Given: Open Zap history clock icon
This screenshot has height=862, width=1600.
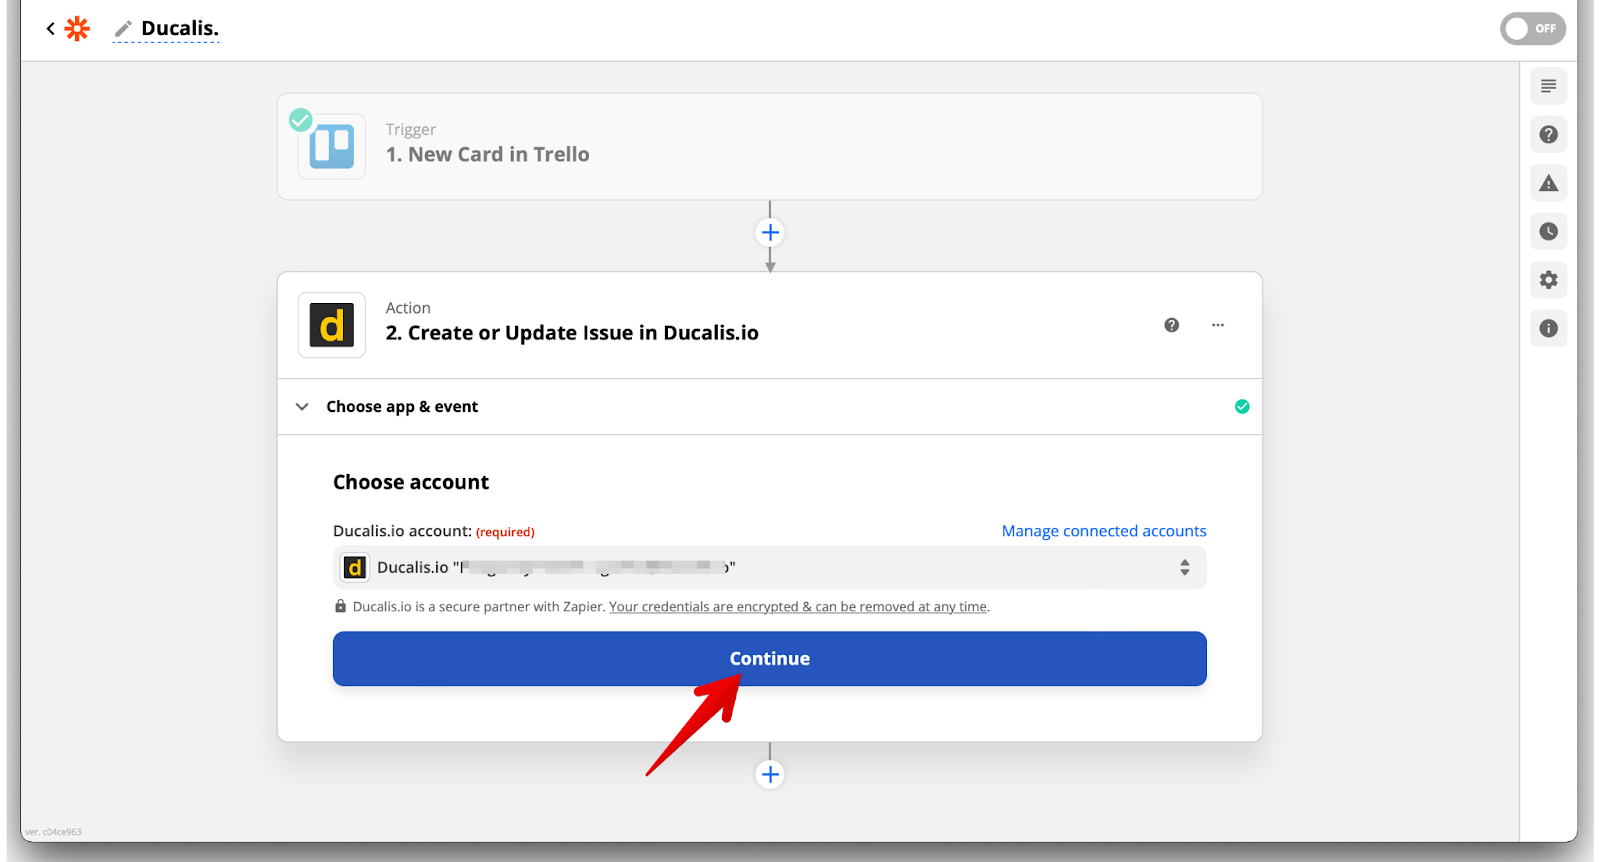Looking at the screenshot, I should (1548, 231).
